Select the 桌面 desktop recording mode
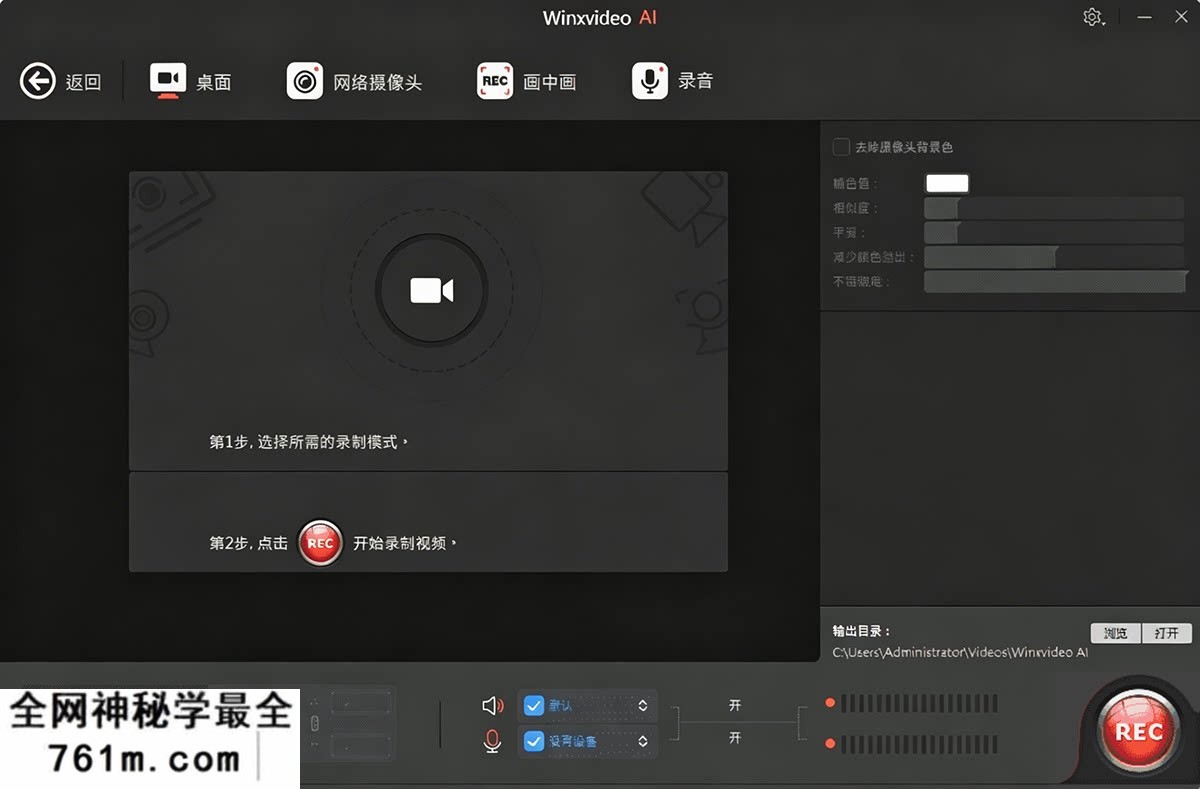 pyautogui.click(x=190, y=81)
